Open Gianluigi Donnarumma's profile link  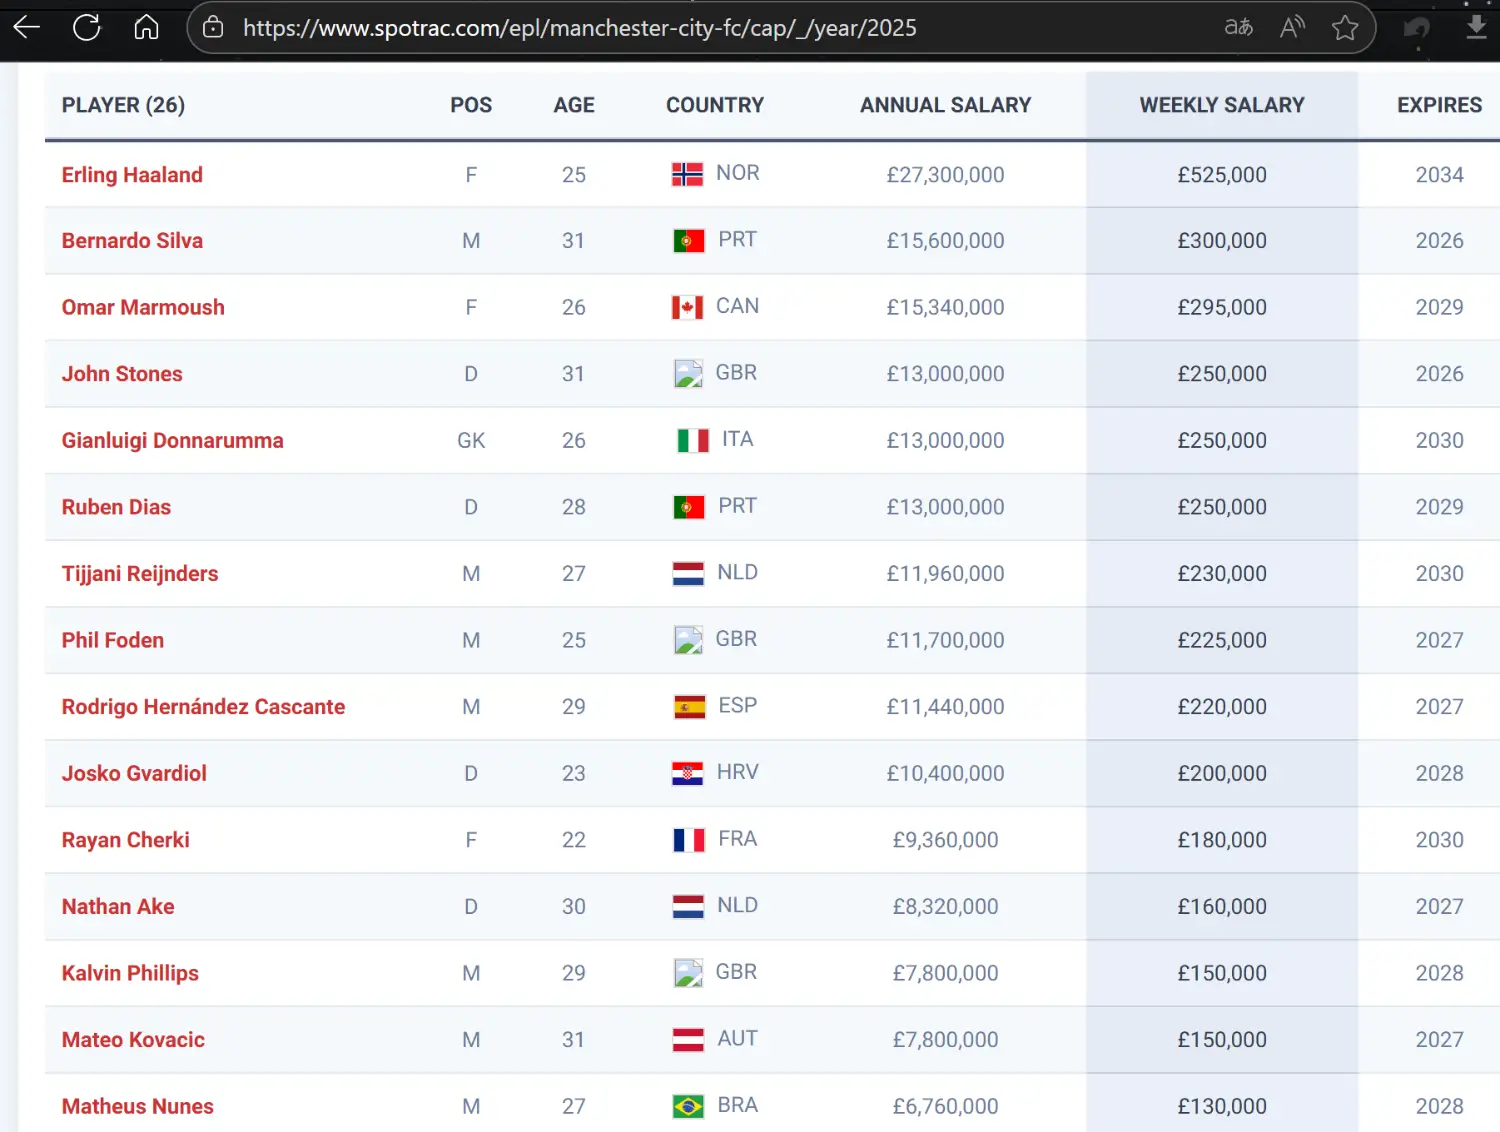coord(172,441)
